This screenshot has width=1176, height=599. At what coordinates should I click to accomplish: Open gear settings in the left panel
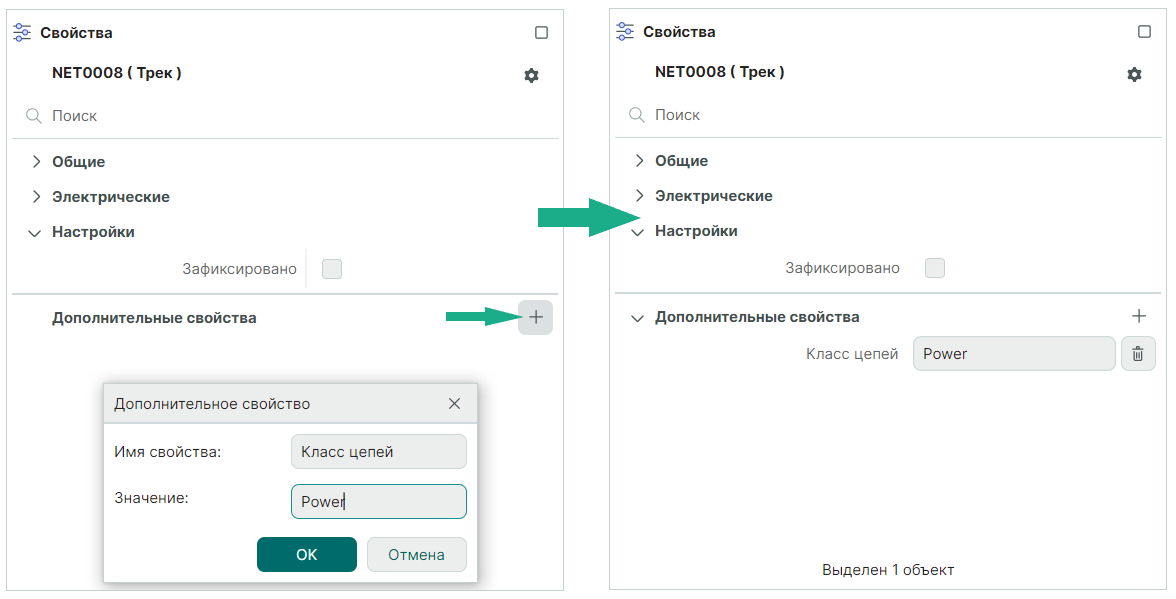531,75
